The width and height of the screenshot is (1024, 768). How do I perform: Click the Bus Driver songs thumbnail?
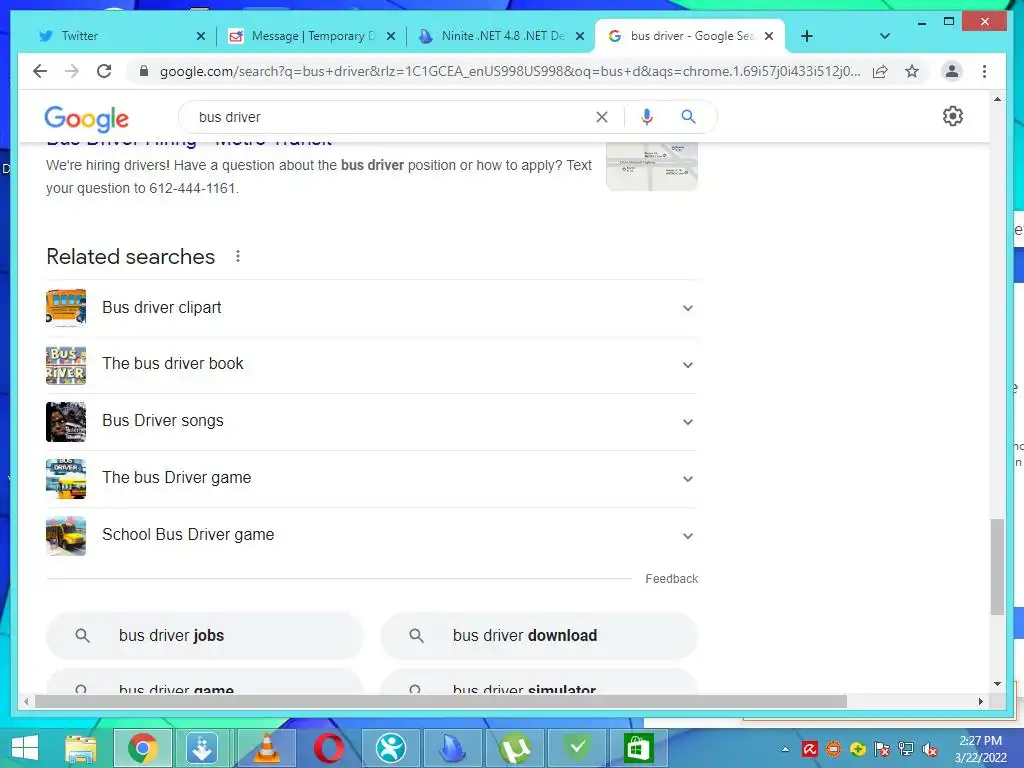click(x=66, y=421)
